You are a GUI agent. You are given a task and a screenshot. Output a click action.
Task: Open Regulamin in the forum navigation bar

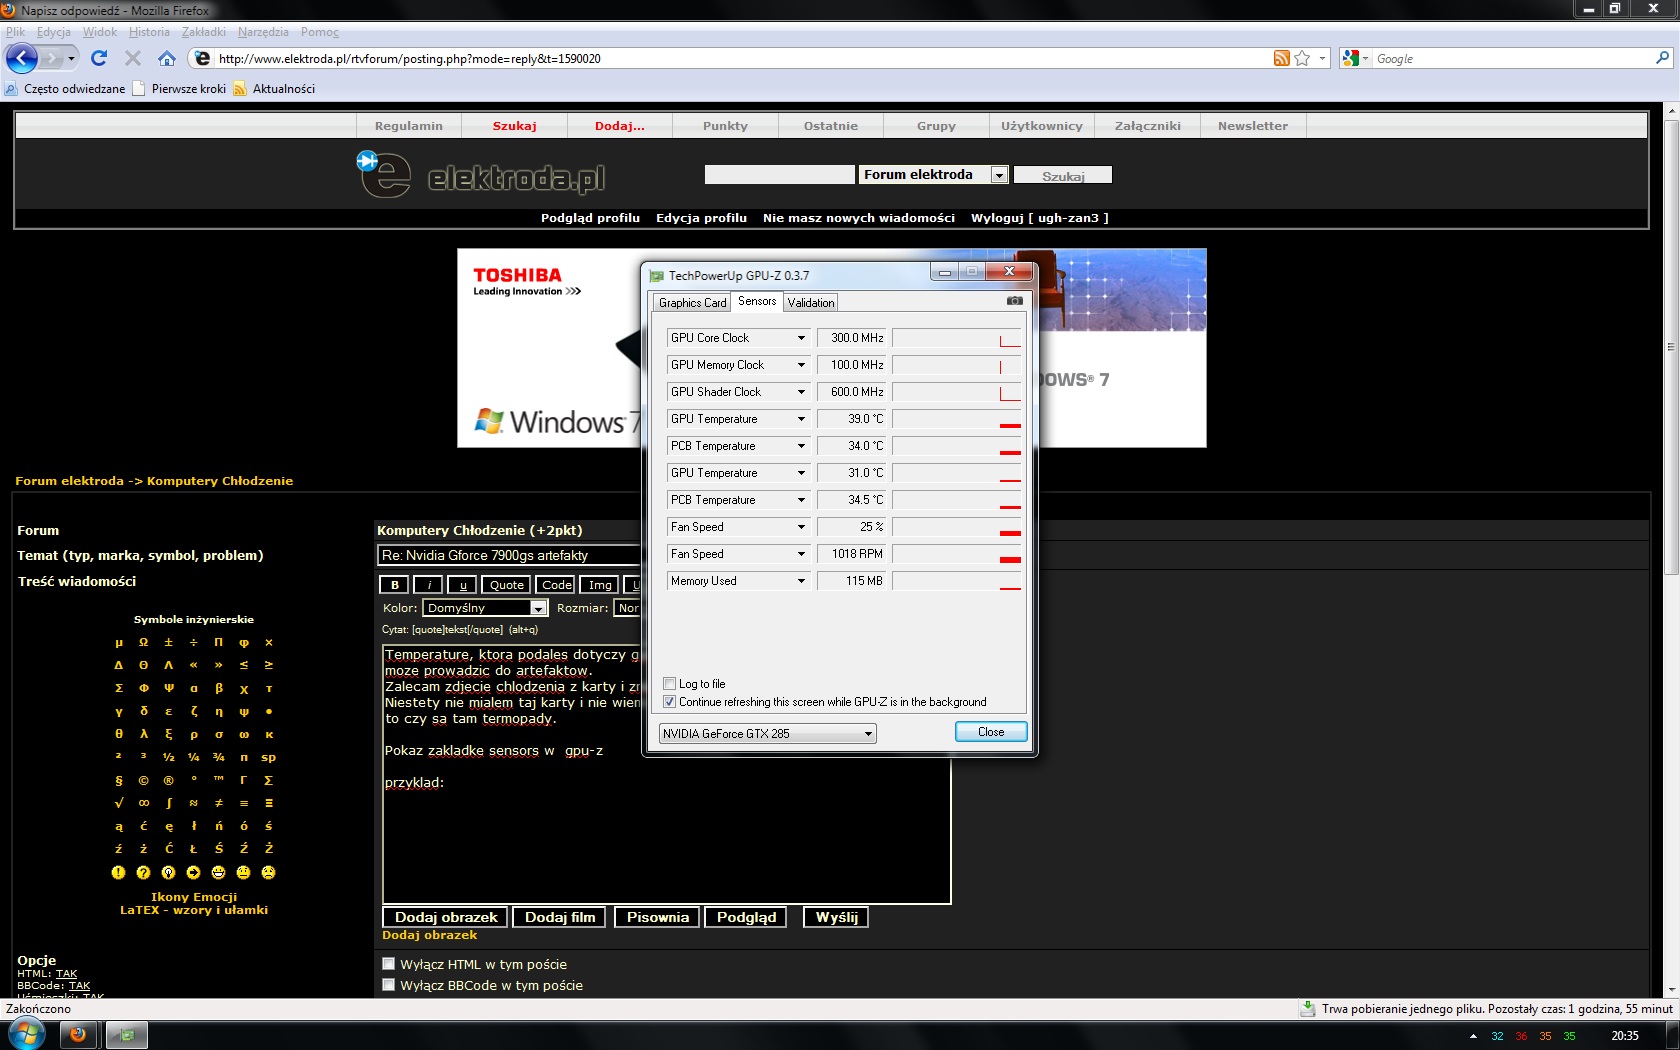[x=409, y=126]
